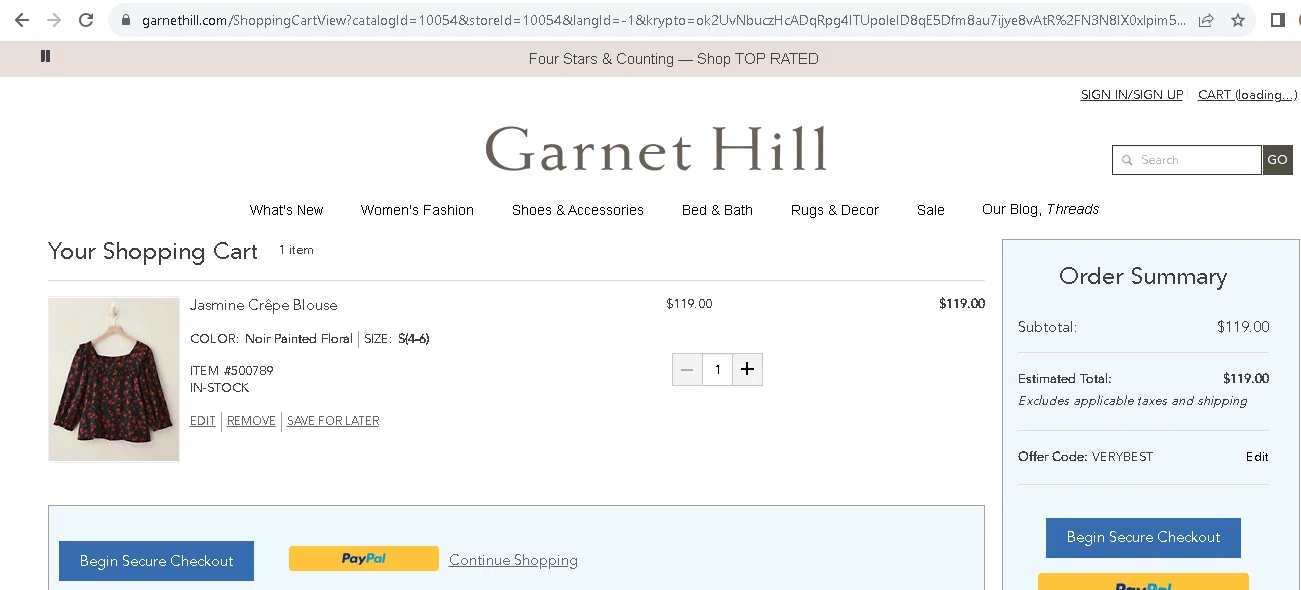
Task: Click EDIT under the blouse item
Action: click(202, 421)
